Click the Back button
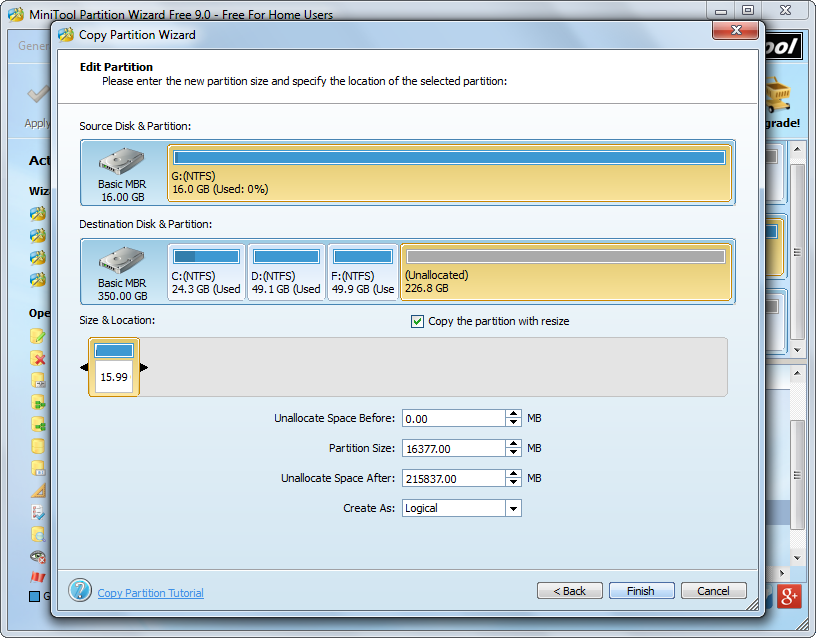Screen dimensions: 816x638 [x=570, y=591]
